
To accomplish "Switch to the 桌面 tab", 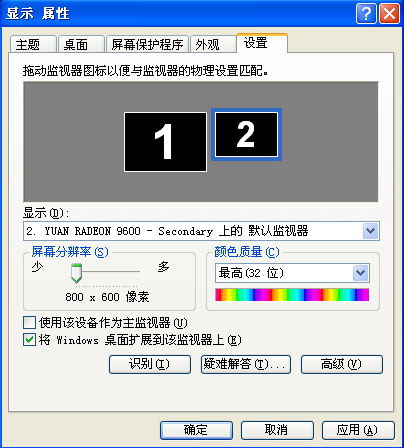I will [81, 44].
